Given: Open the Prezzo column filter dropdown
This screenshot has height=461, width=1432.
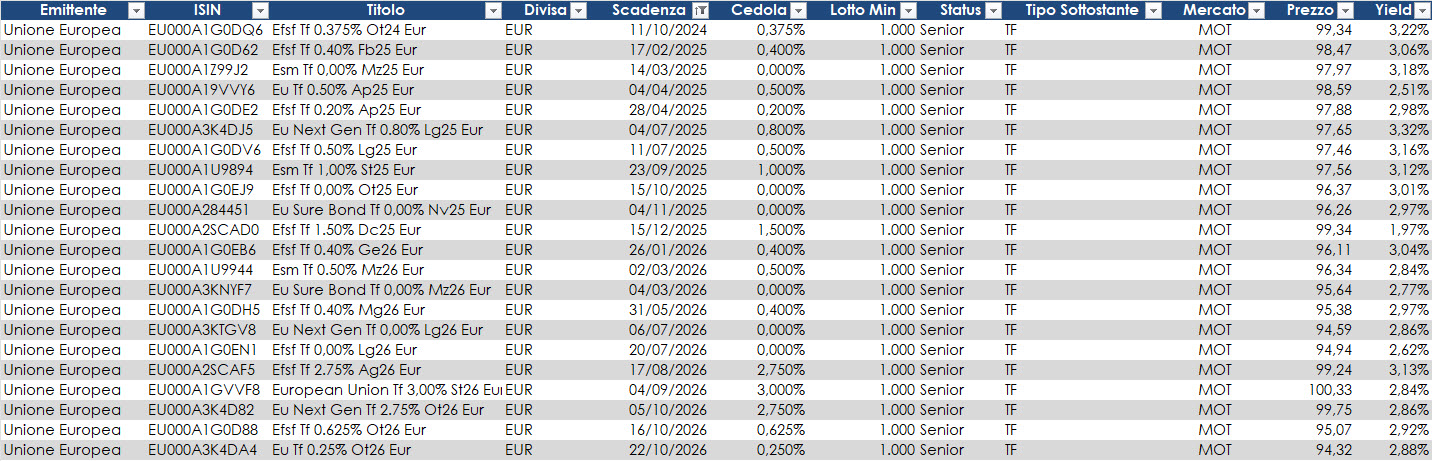Looking at the screenshot, I should tap(1345, 10).
